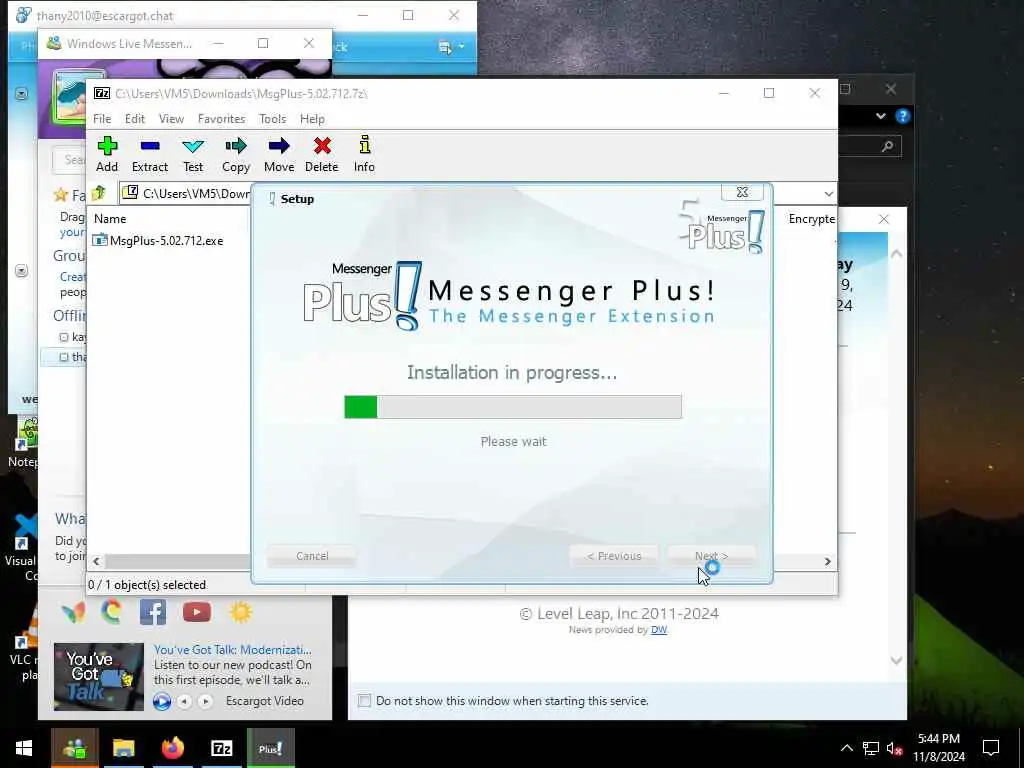Check 'Do not show this window' checkbox
This screenshot has height=768, width=1024.
click(x=364, y=701)
